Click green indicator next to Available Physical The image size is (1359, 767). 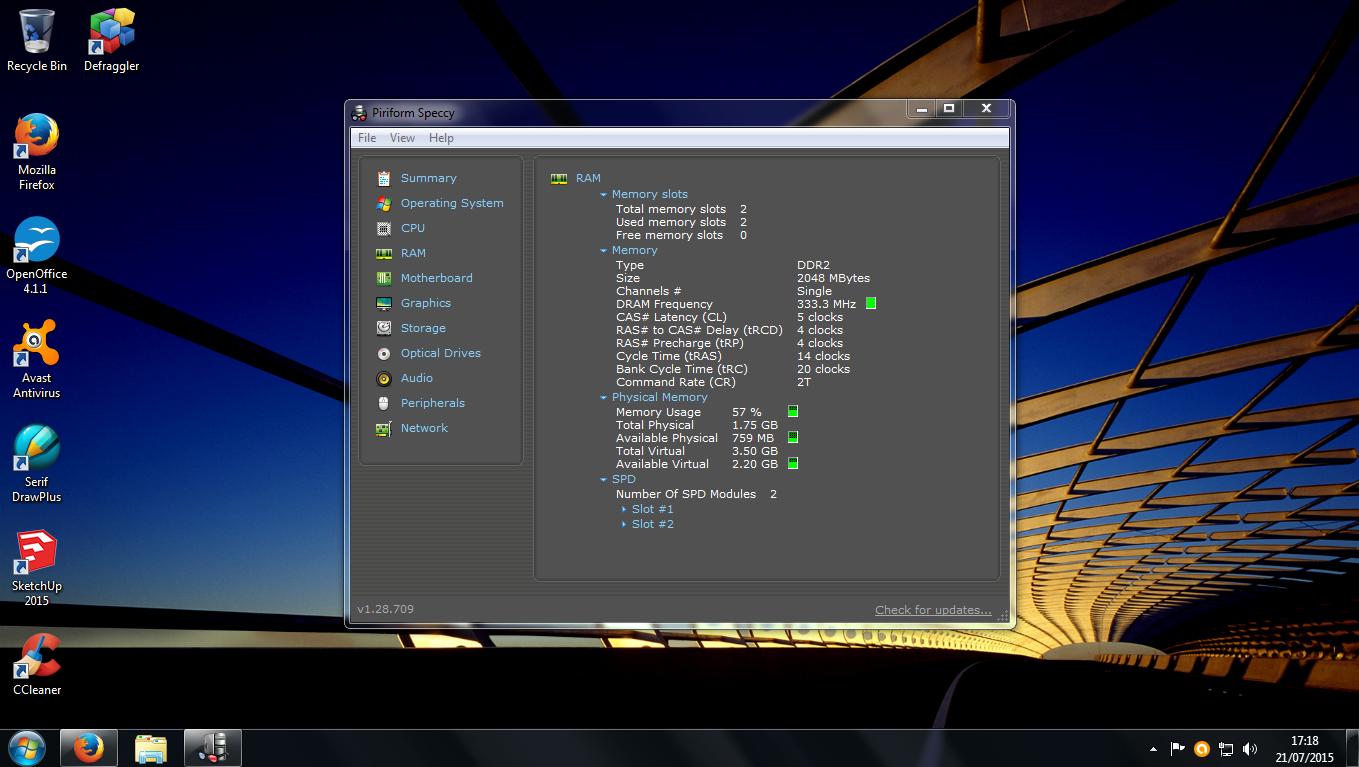click(793, 437)
